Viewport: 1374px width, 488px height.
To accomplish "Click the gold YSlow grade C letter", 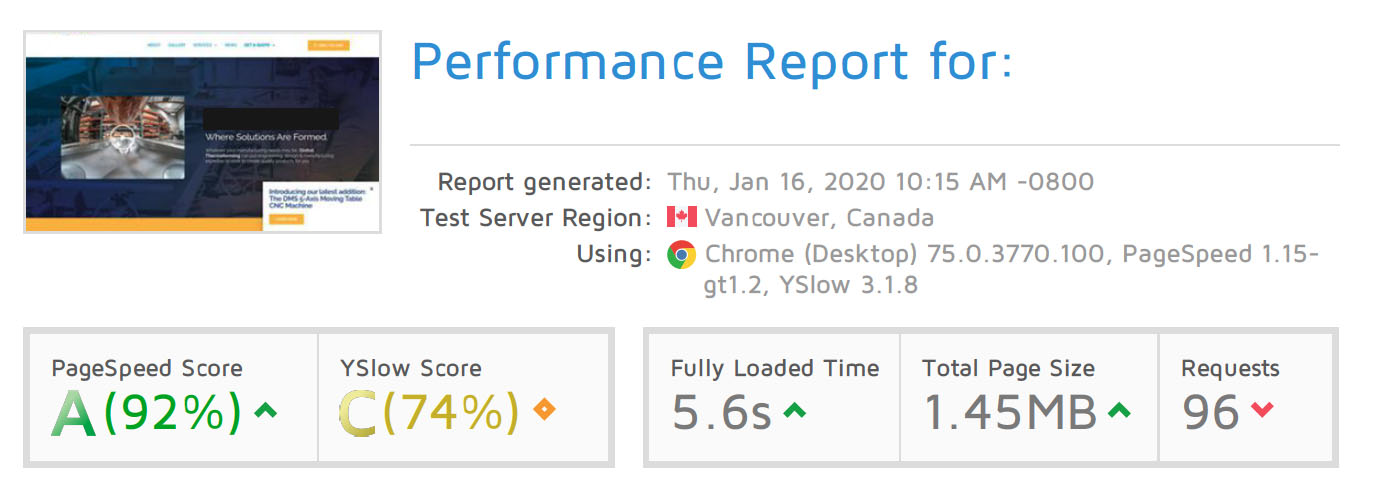I will click(x=359, y=412).
